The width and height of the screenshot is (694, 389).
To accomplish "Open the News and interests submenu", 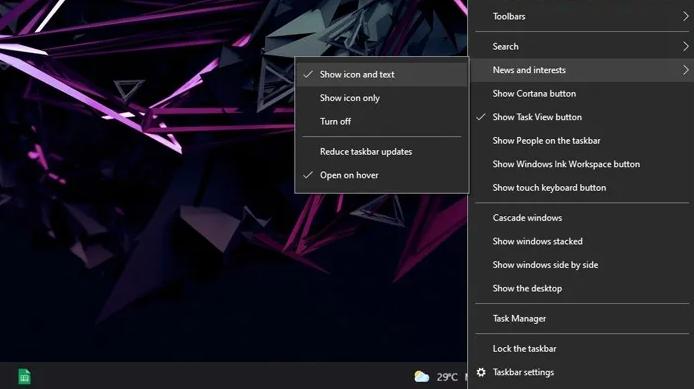I will 582,70.
